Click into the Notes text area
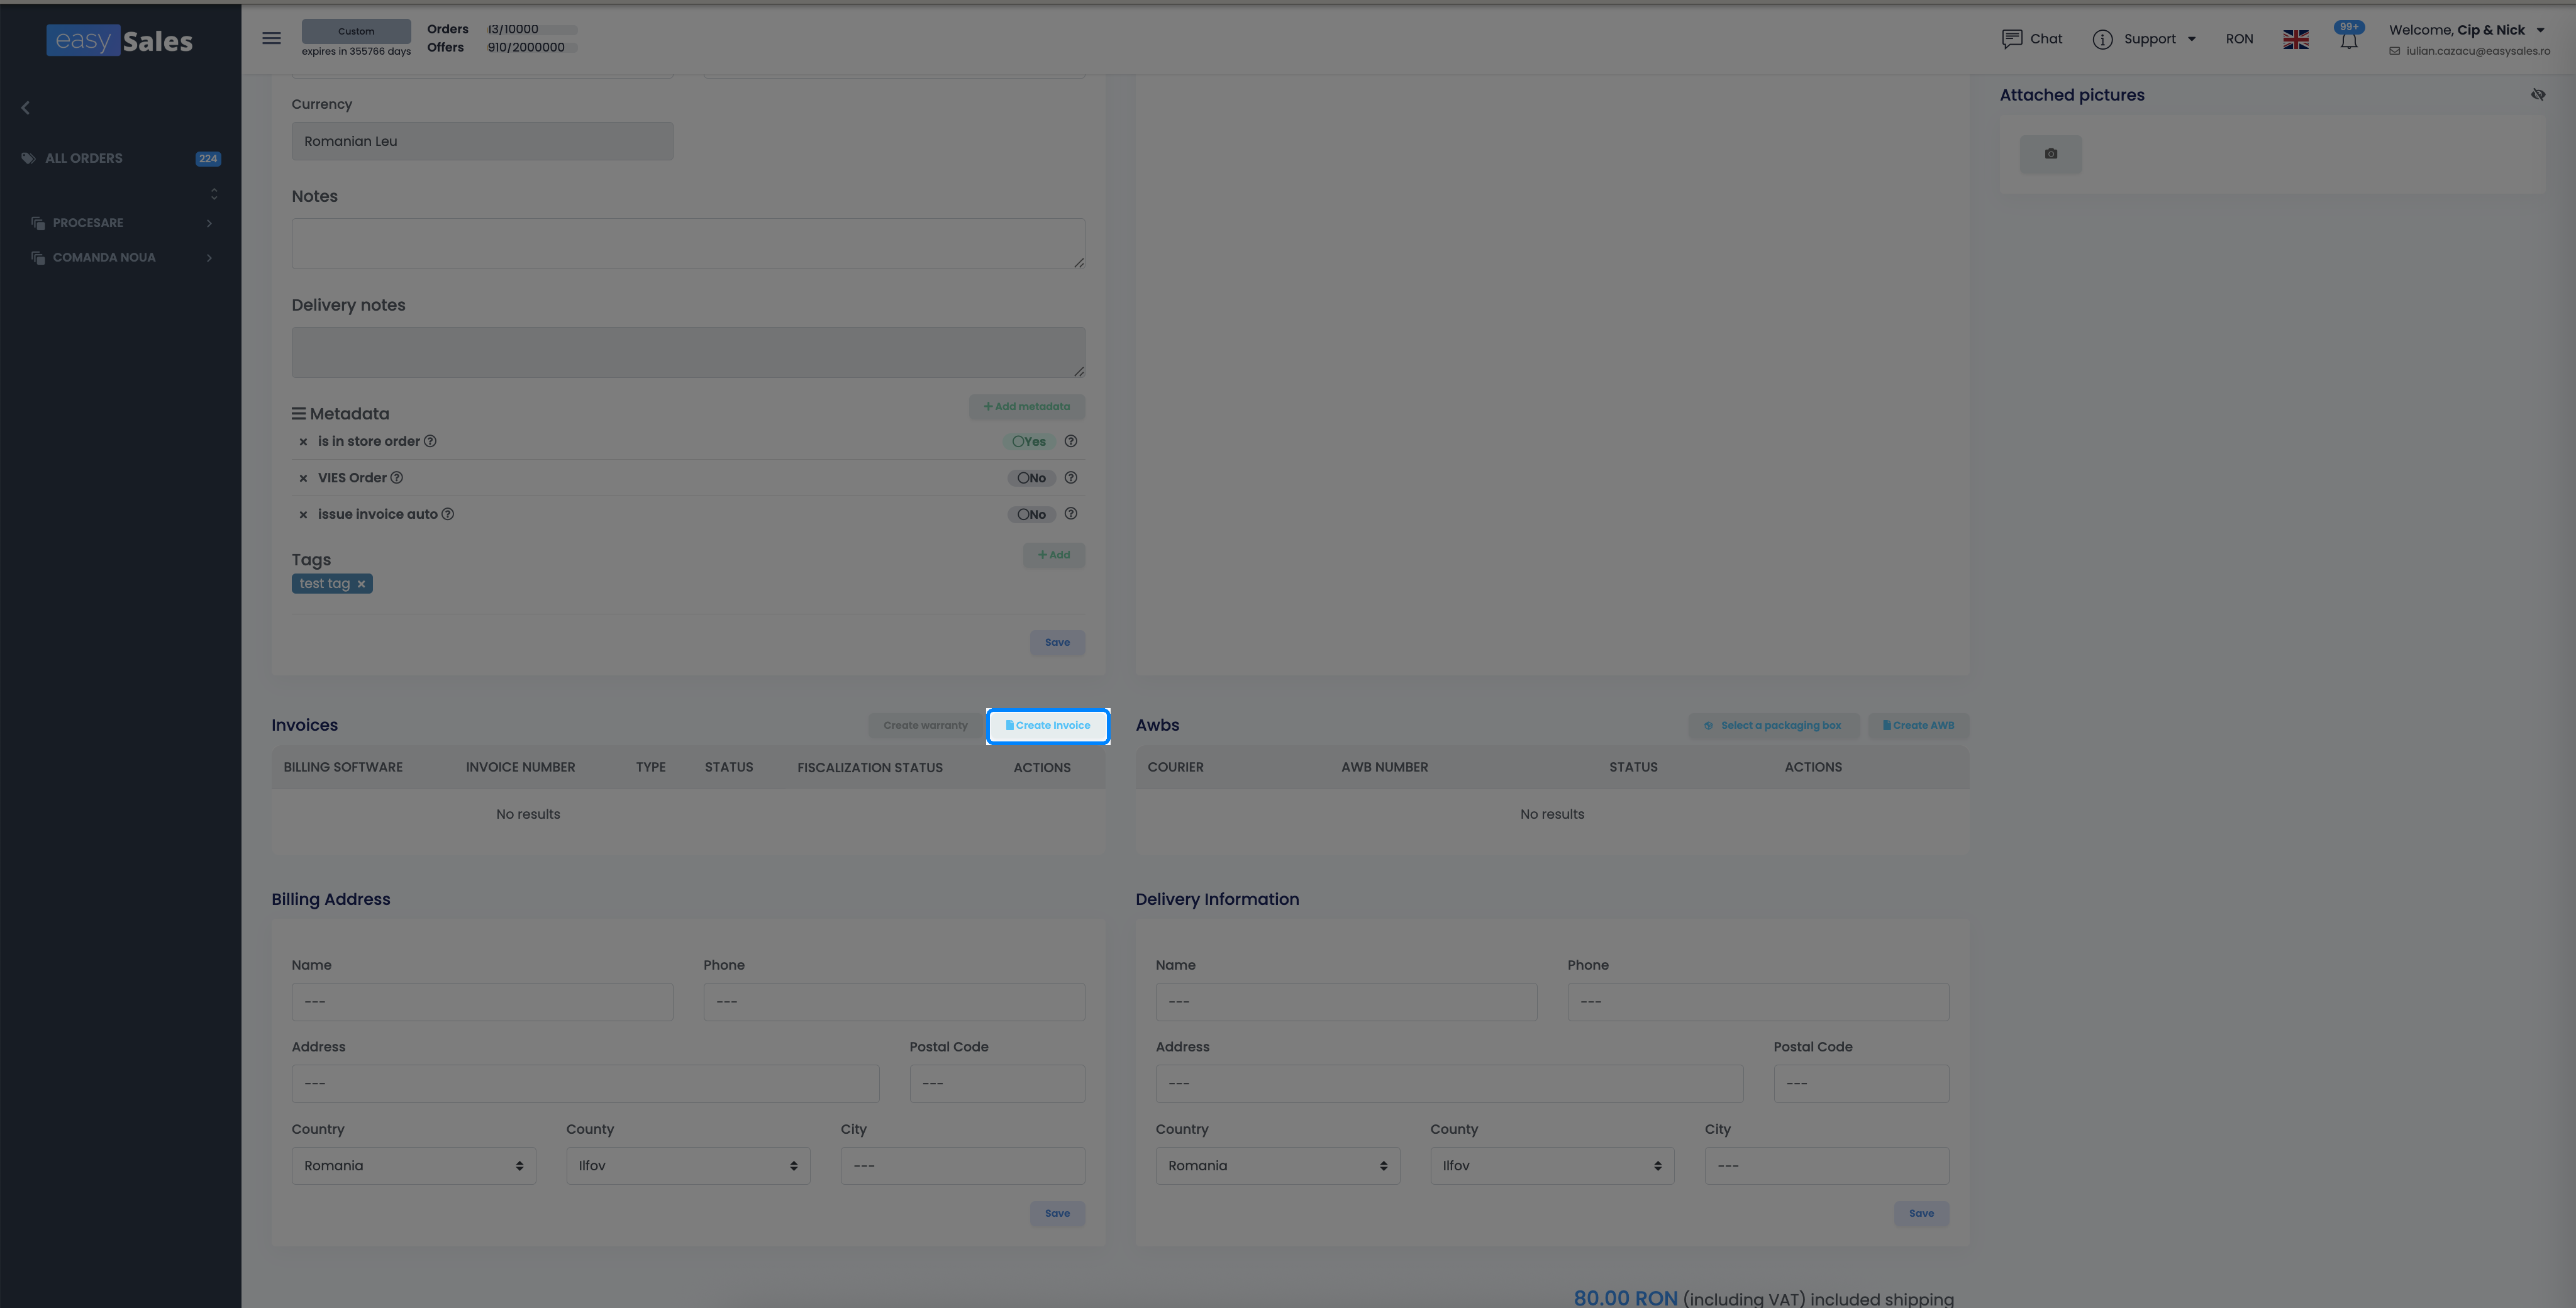 coord(688,244)
